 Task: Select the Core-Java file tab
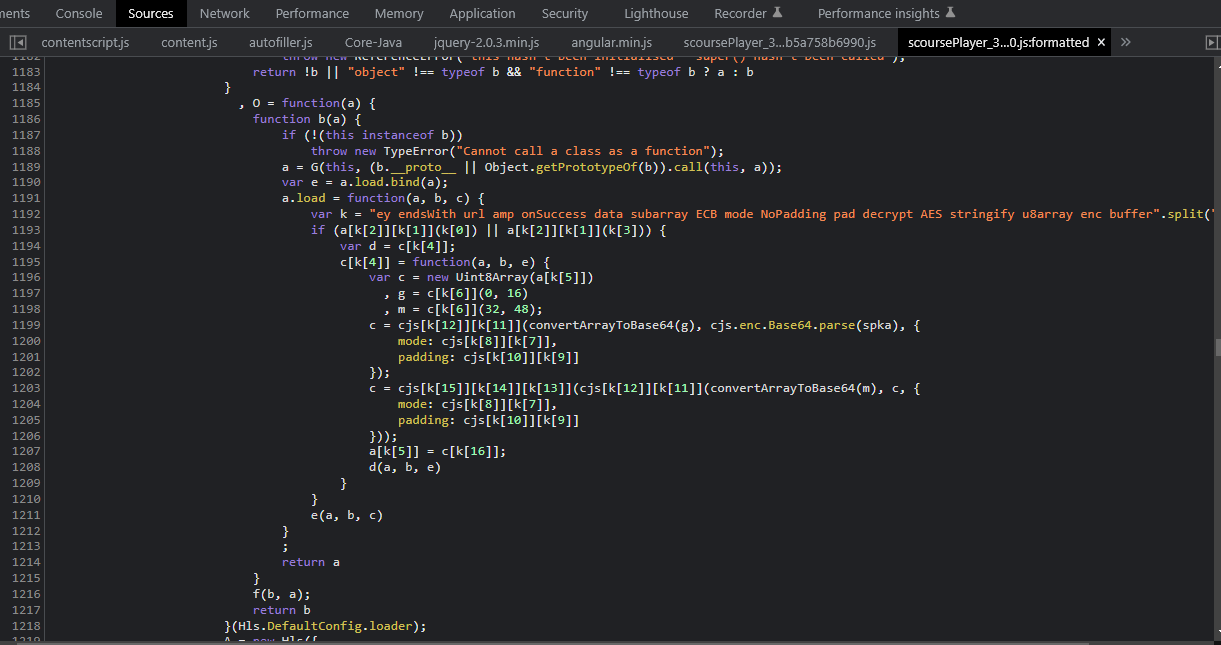[x=373, y=43]
